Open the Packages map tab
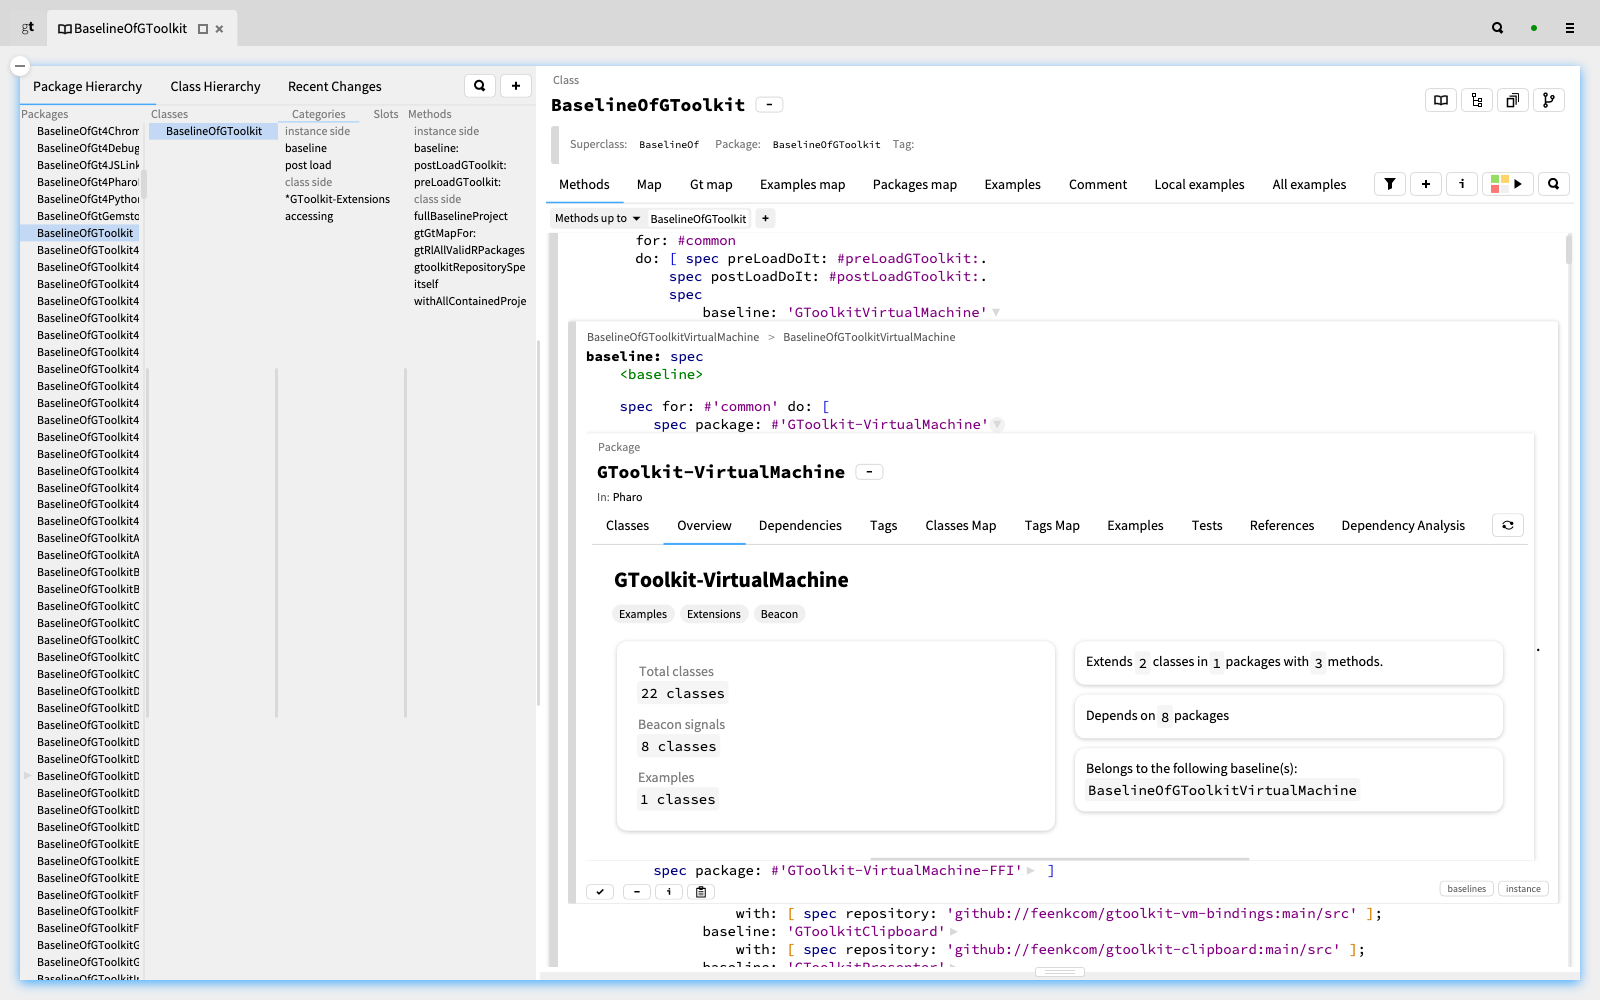 pos(915,185)
